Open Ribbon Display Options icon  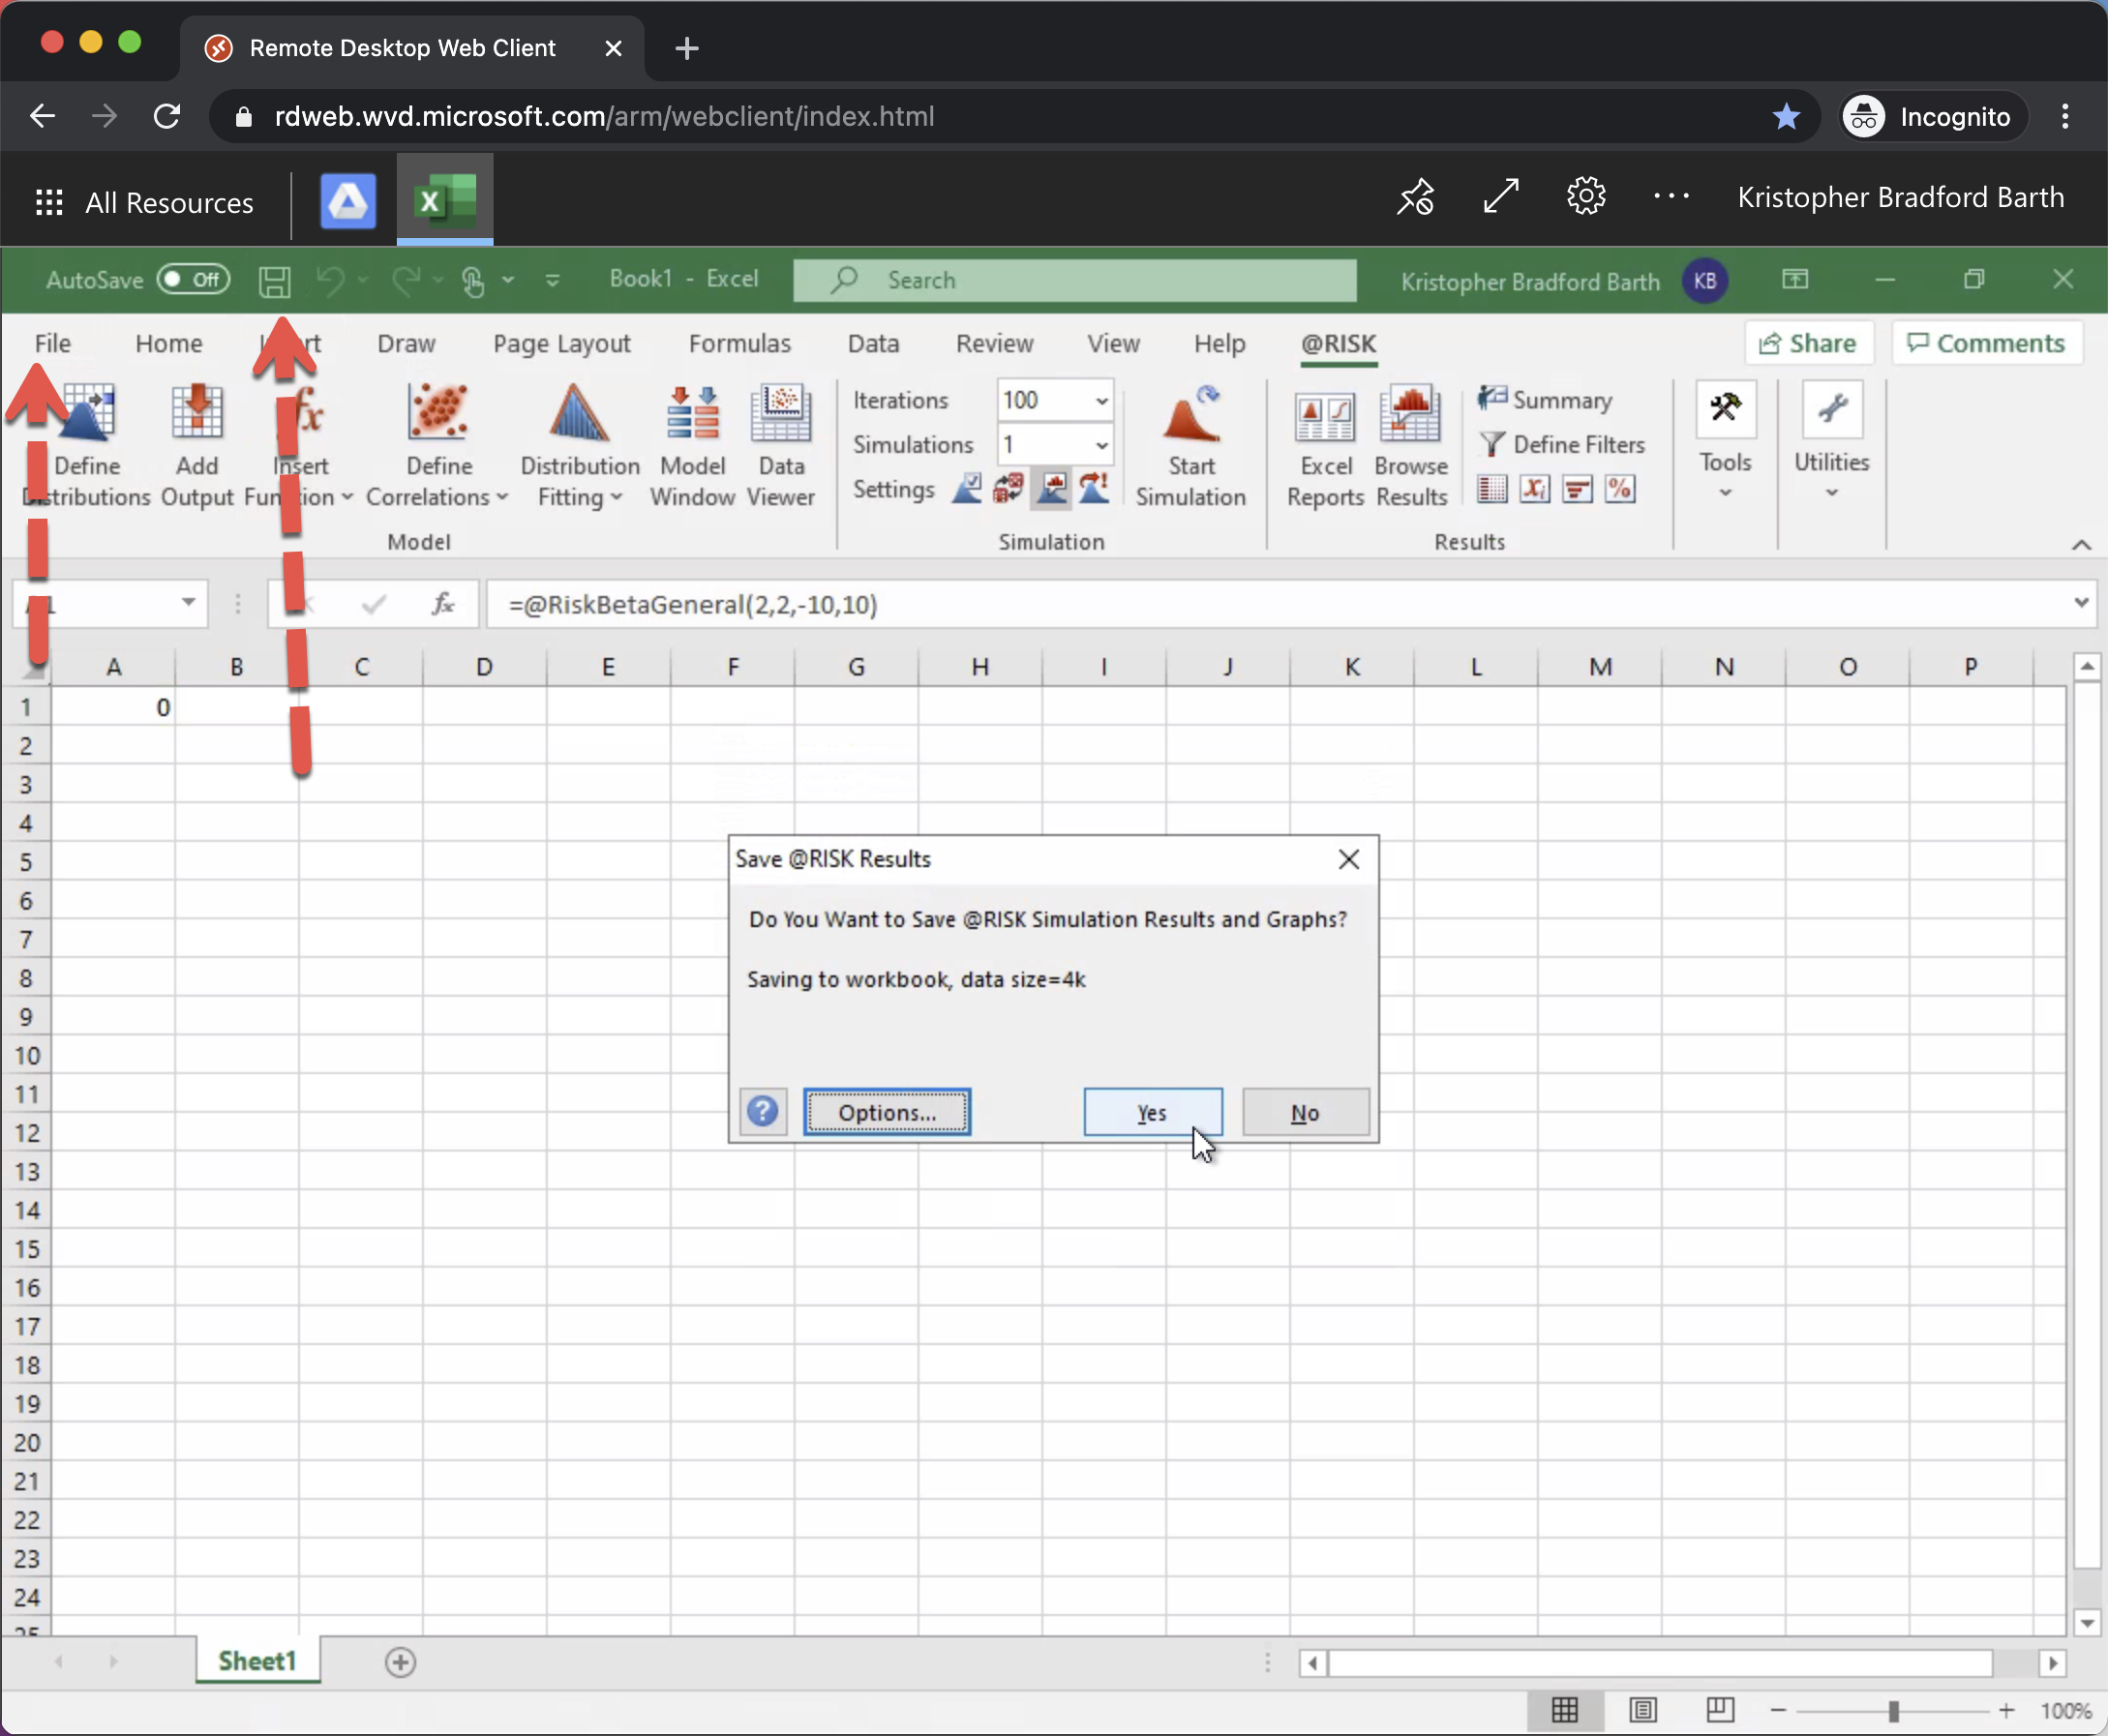[x=1795, y=280]
